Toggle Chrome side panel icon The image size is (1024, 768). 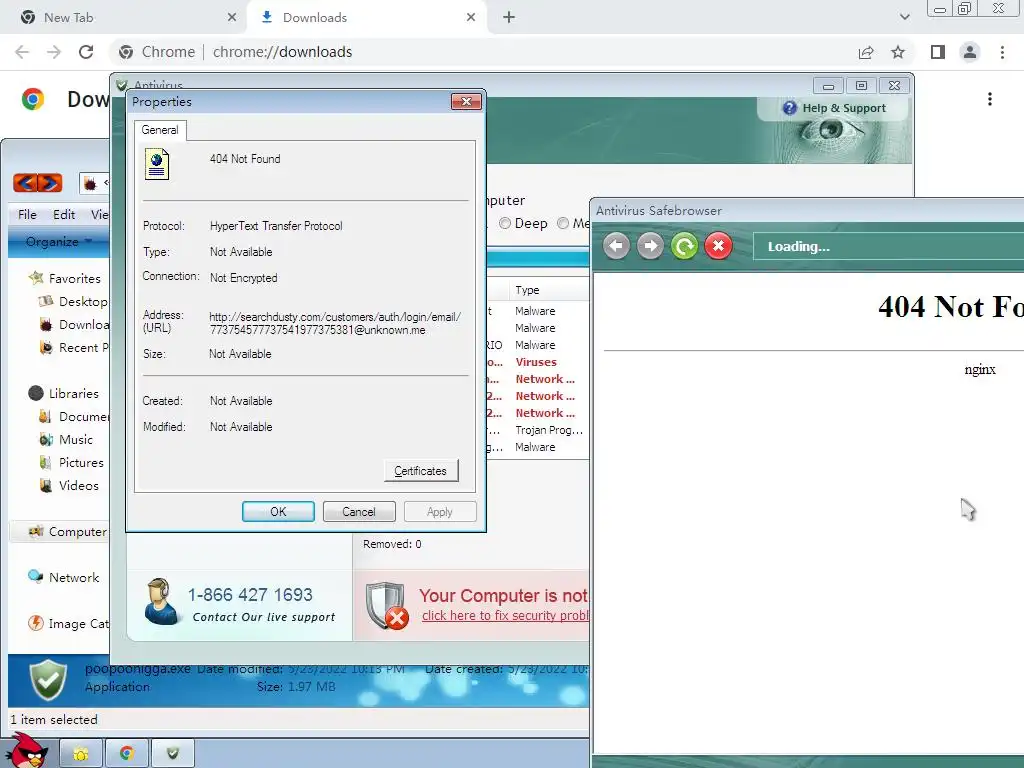point(938,52)
